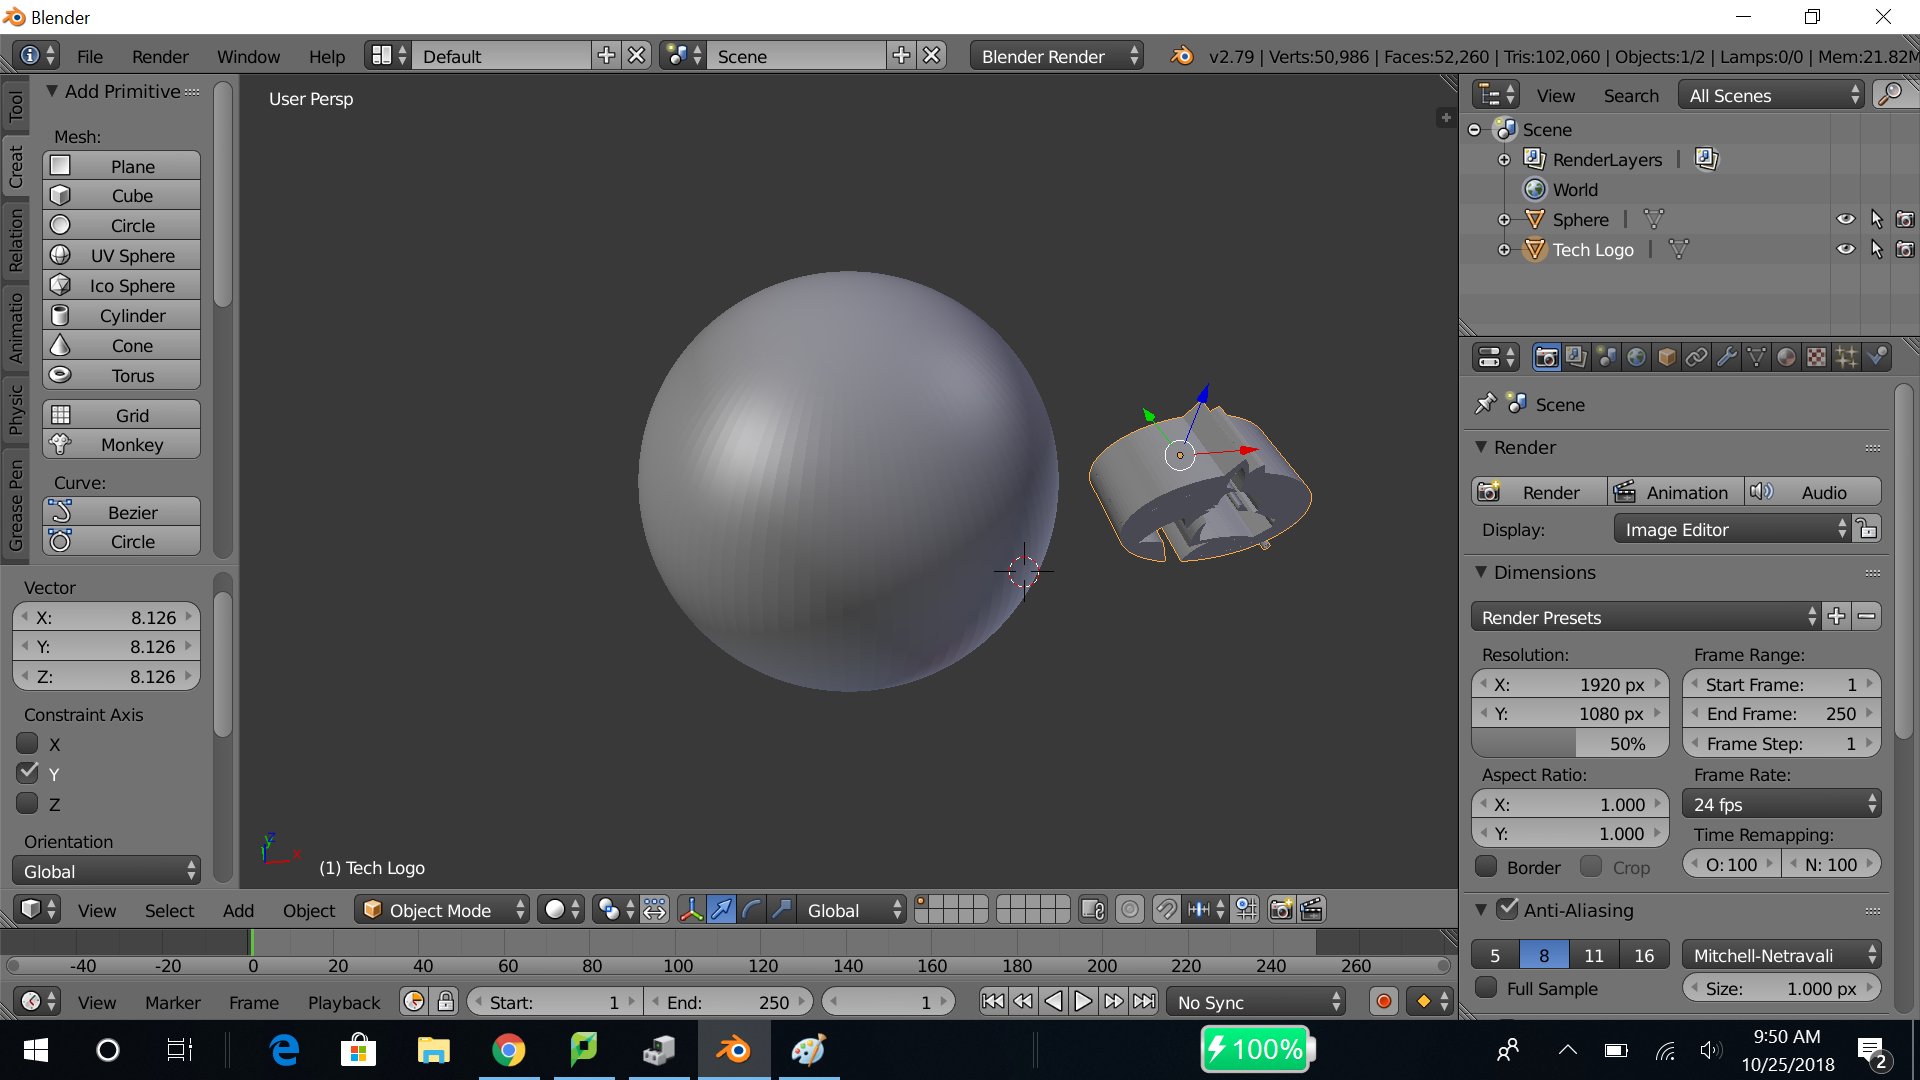Toggle proportional editing icon in viewport header
The height and width of the screenshot is (1080, 1920).
pos(1129,909)
